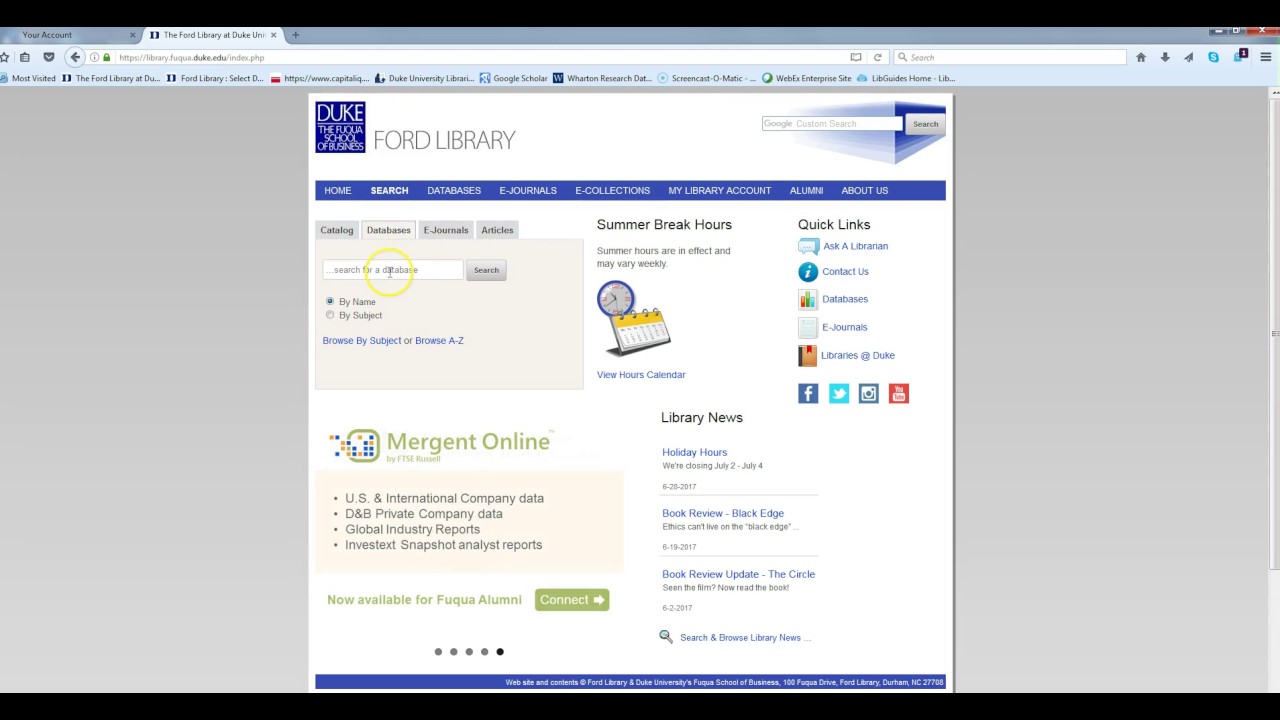Open LibGuides Home bookmark
The width and height of the screenshot is (1280, 720).
click(907, 78)
